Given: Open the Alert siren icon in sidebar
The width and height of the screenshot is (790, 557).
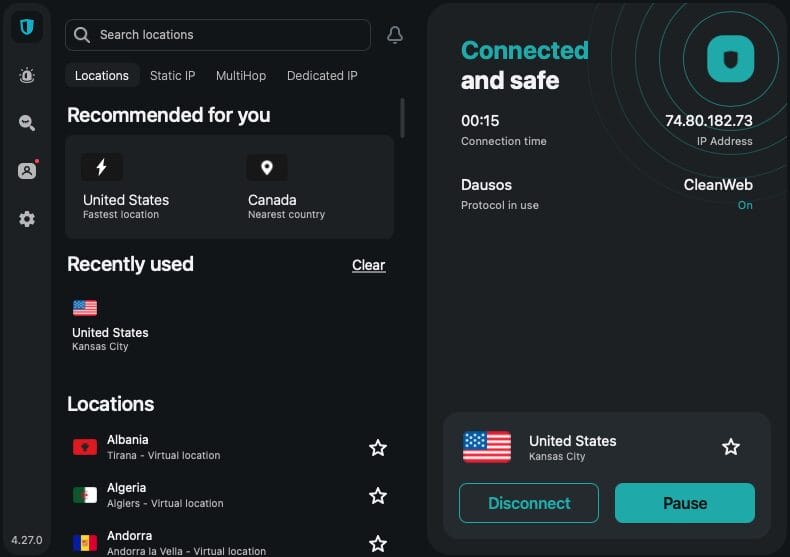Looking at the screenshot, I should pos(27,76).
